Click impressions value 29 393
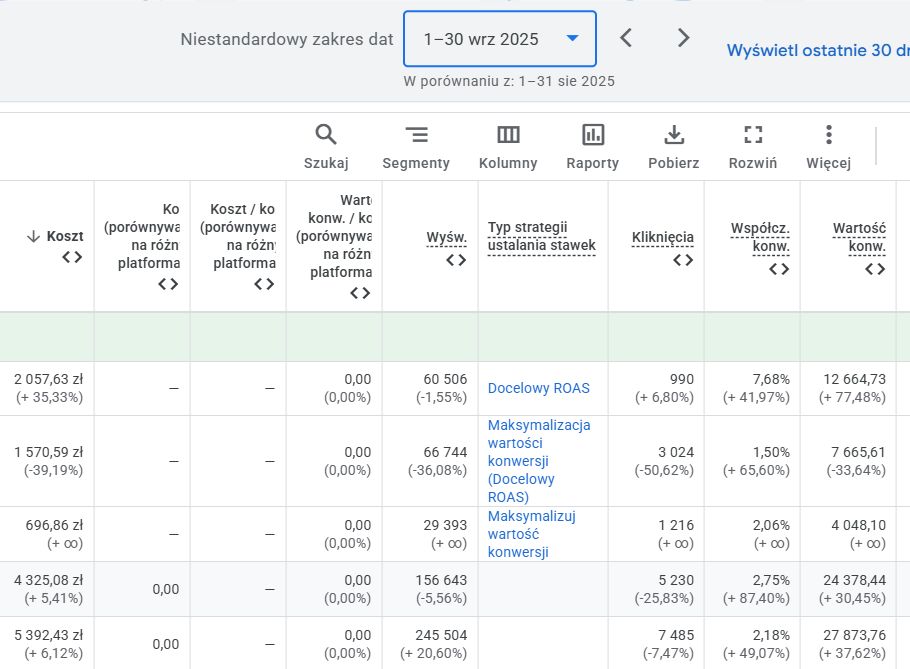This screenshot has height=669, width=910. tap(445, 526)
